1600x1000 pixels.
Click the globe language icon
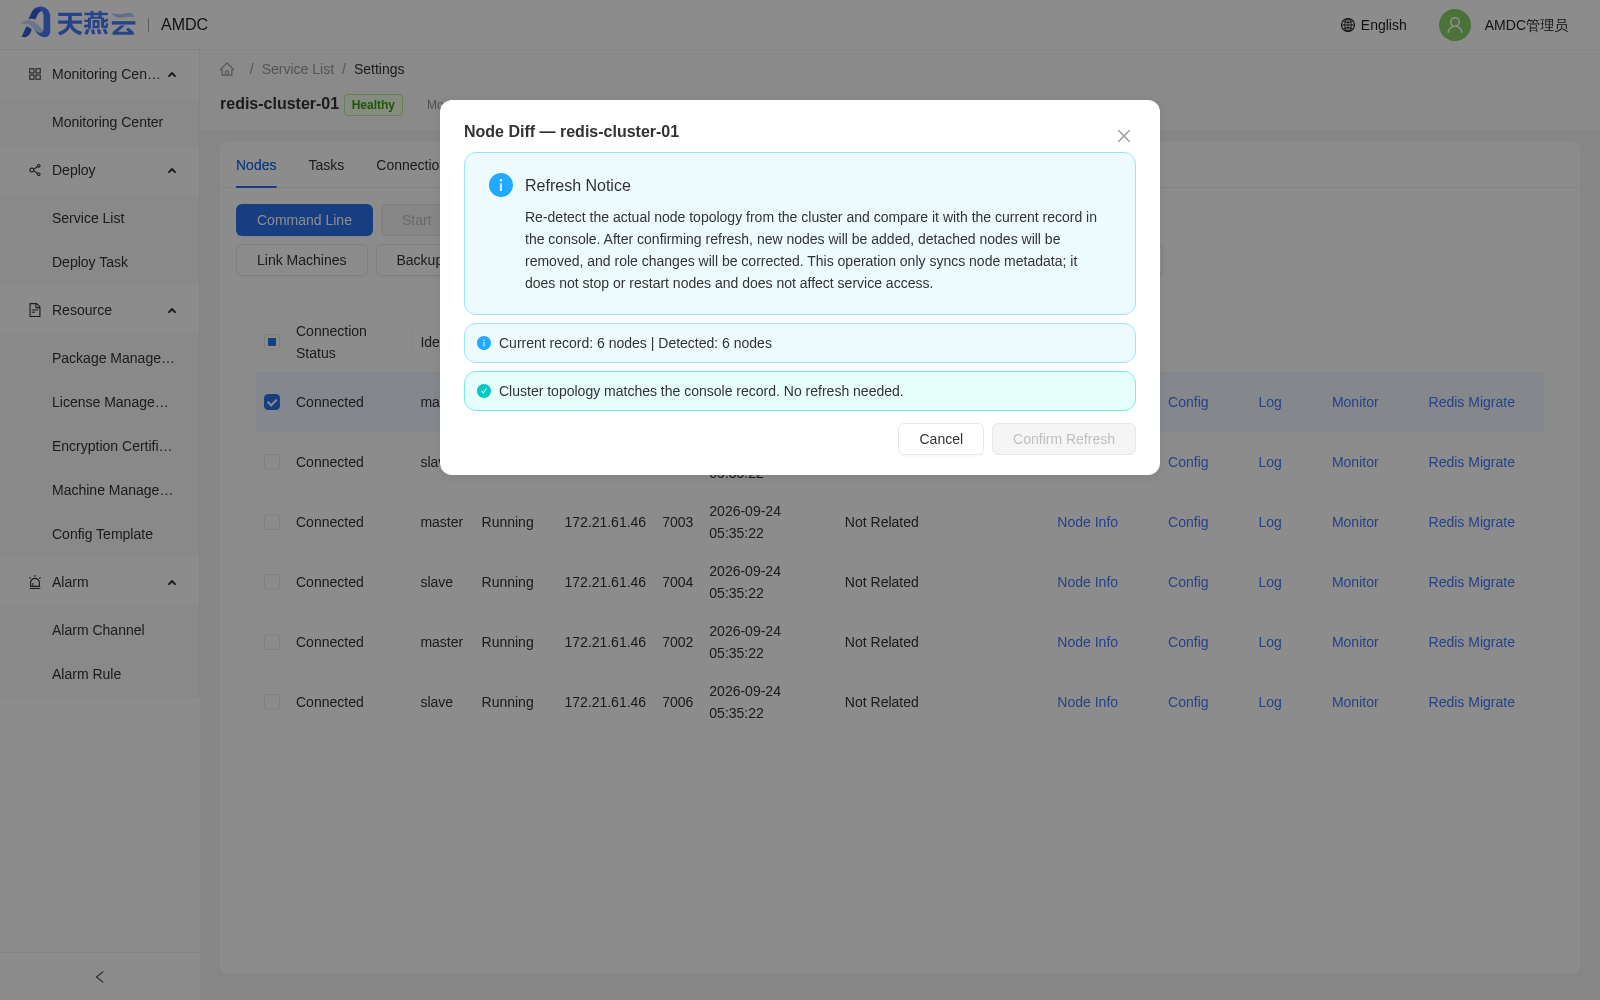click(1348, 25)
